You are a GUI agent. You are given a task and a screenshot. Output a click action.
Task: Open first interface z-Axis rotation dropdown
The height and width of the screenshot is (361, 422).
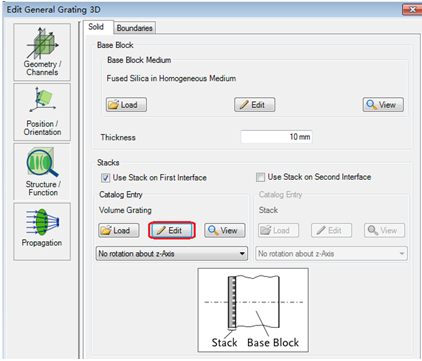click(172, 254)
